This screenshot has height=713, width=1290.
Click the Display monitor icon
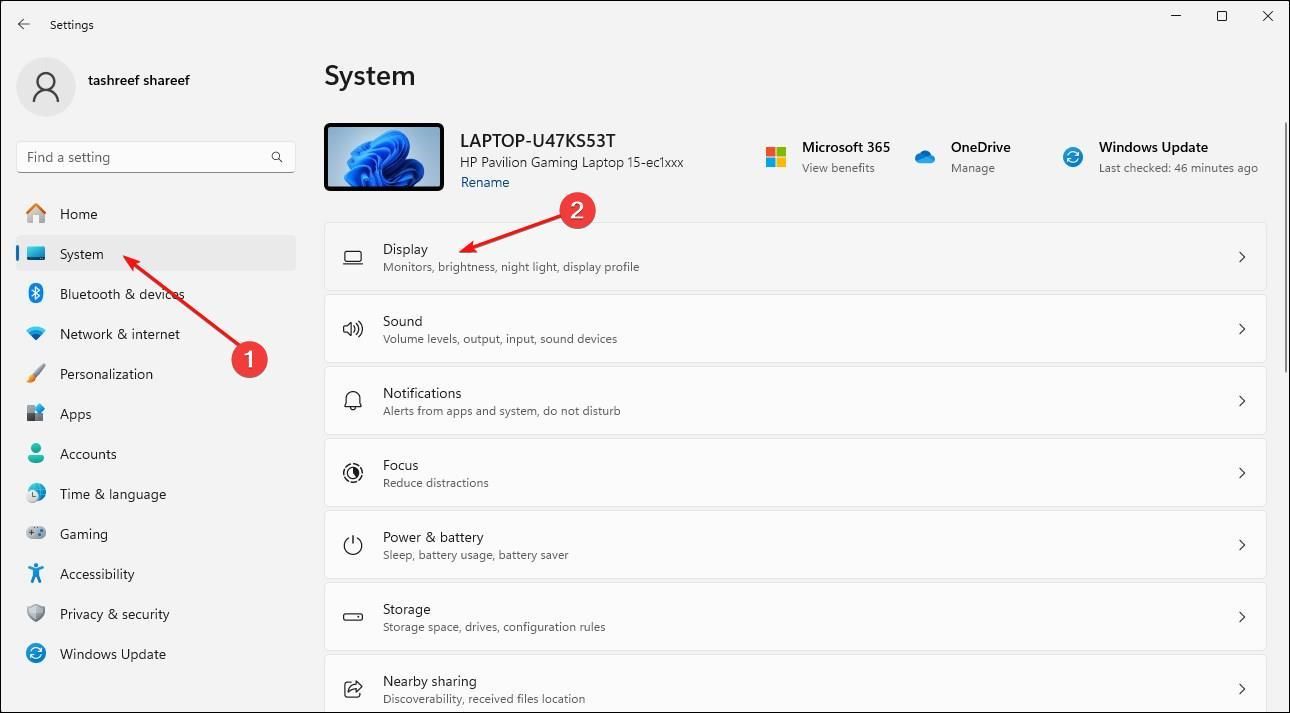[353, 257]
